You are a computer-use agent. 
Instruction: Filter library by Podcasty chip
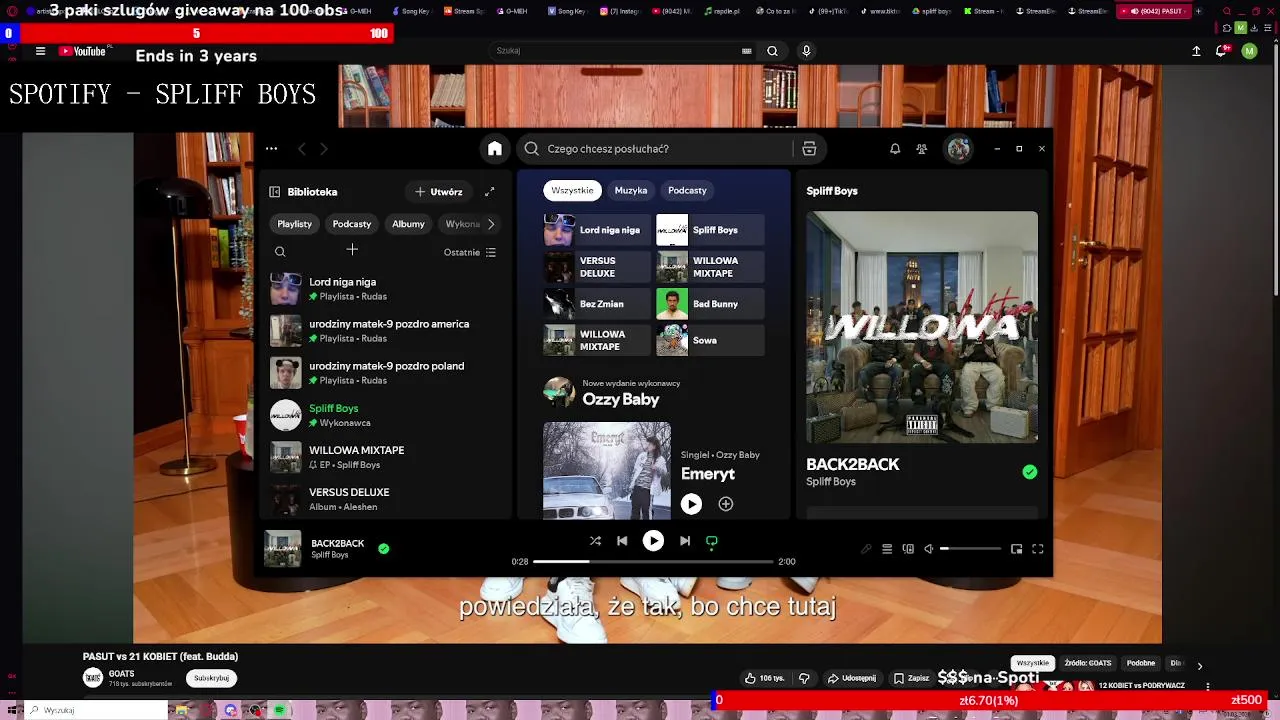pyautogui.click(x=352, y=224)
